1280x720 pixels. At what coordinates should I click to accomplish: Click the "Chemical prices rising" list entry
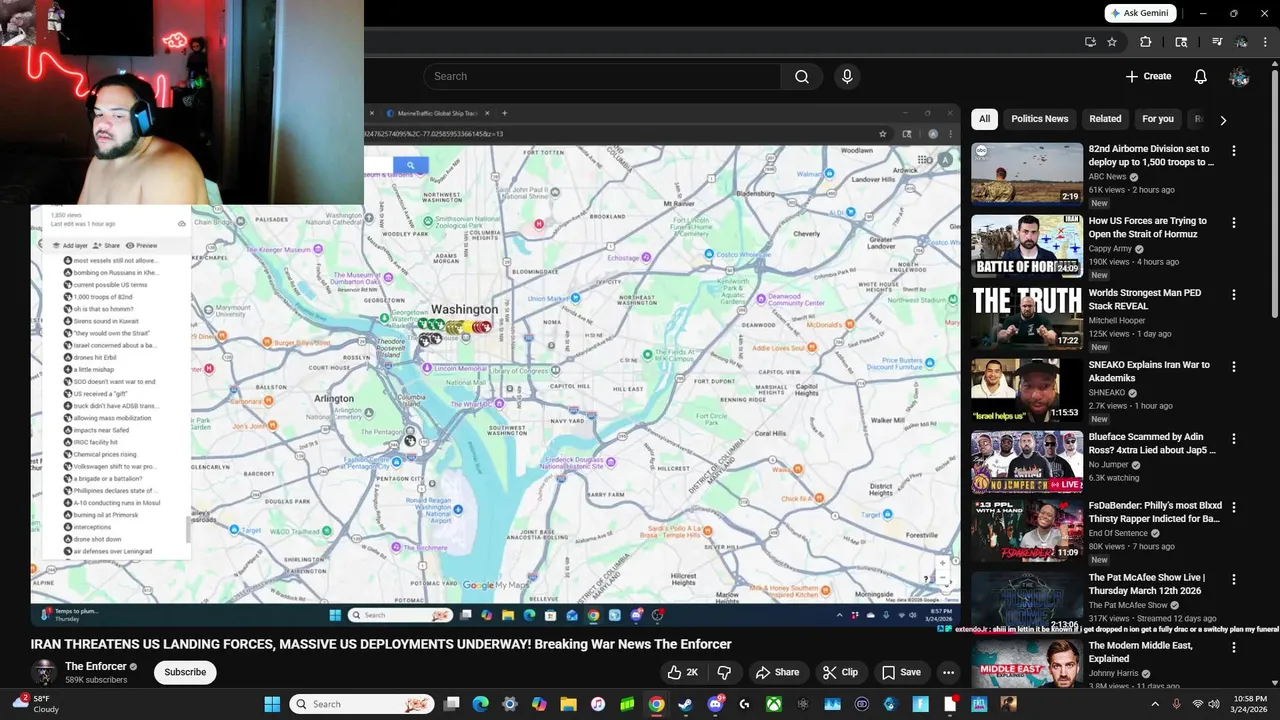(104, 454)
